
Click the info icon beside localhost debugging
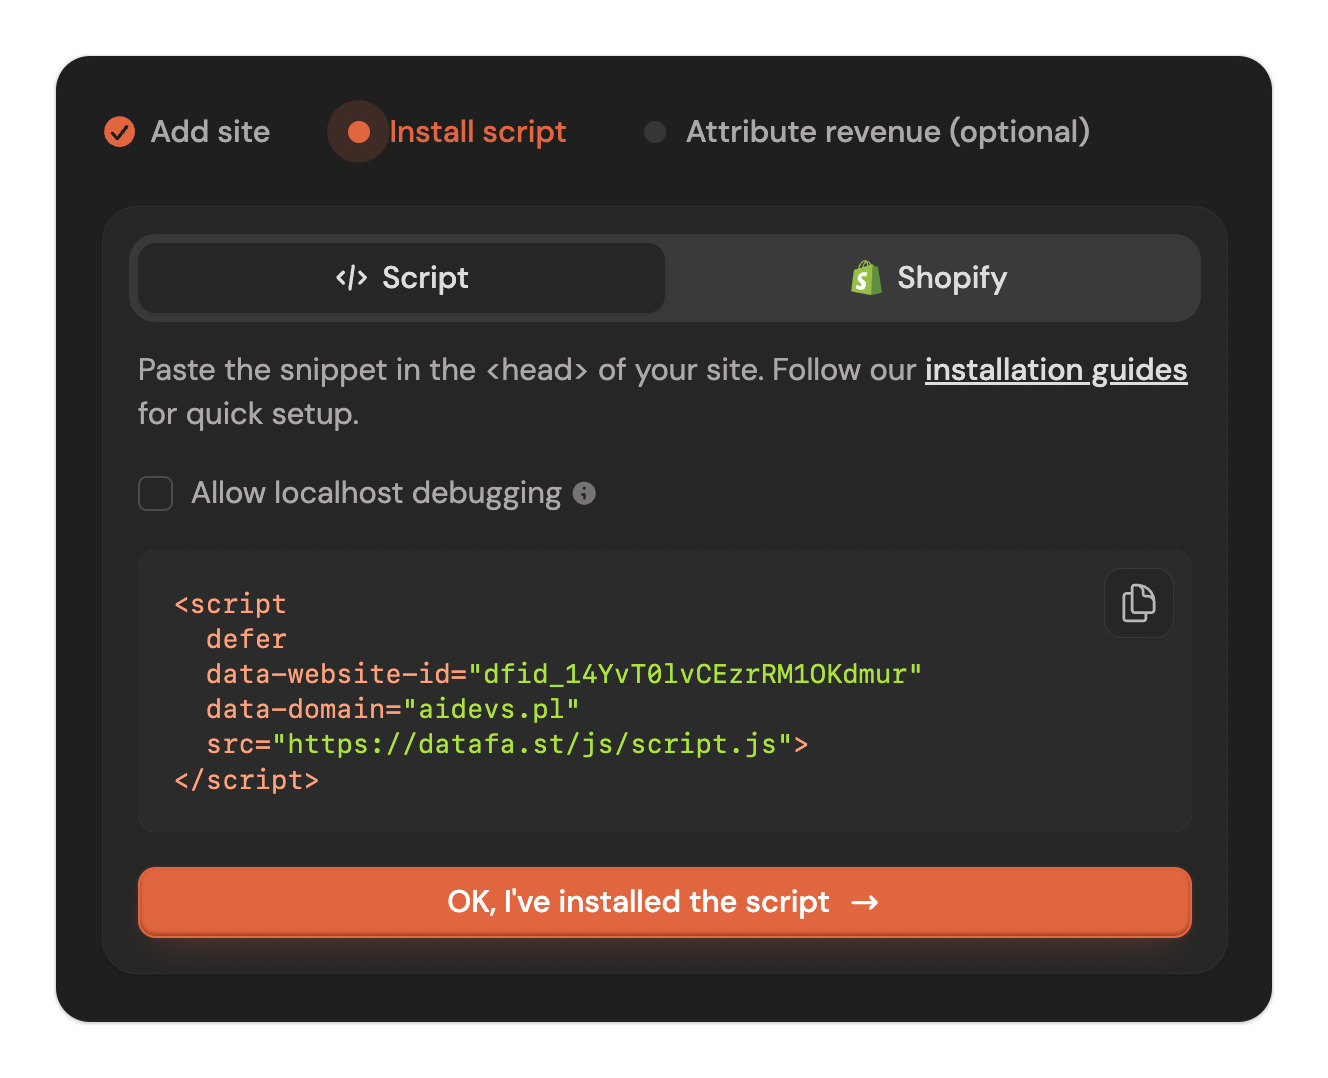click(584, 493)
